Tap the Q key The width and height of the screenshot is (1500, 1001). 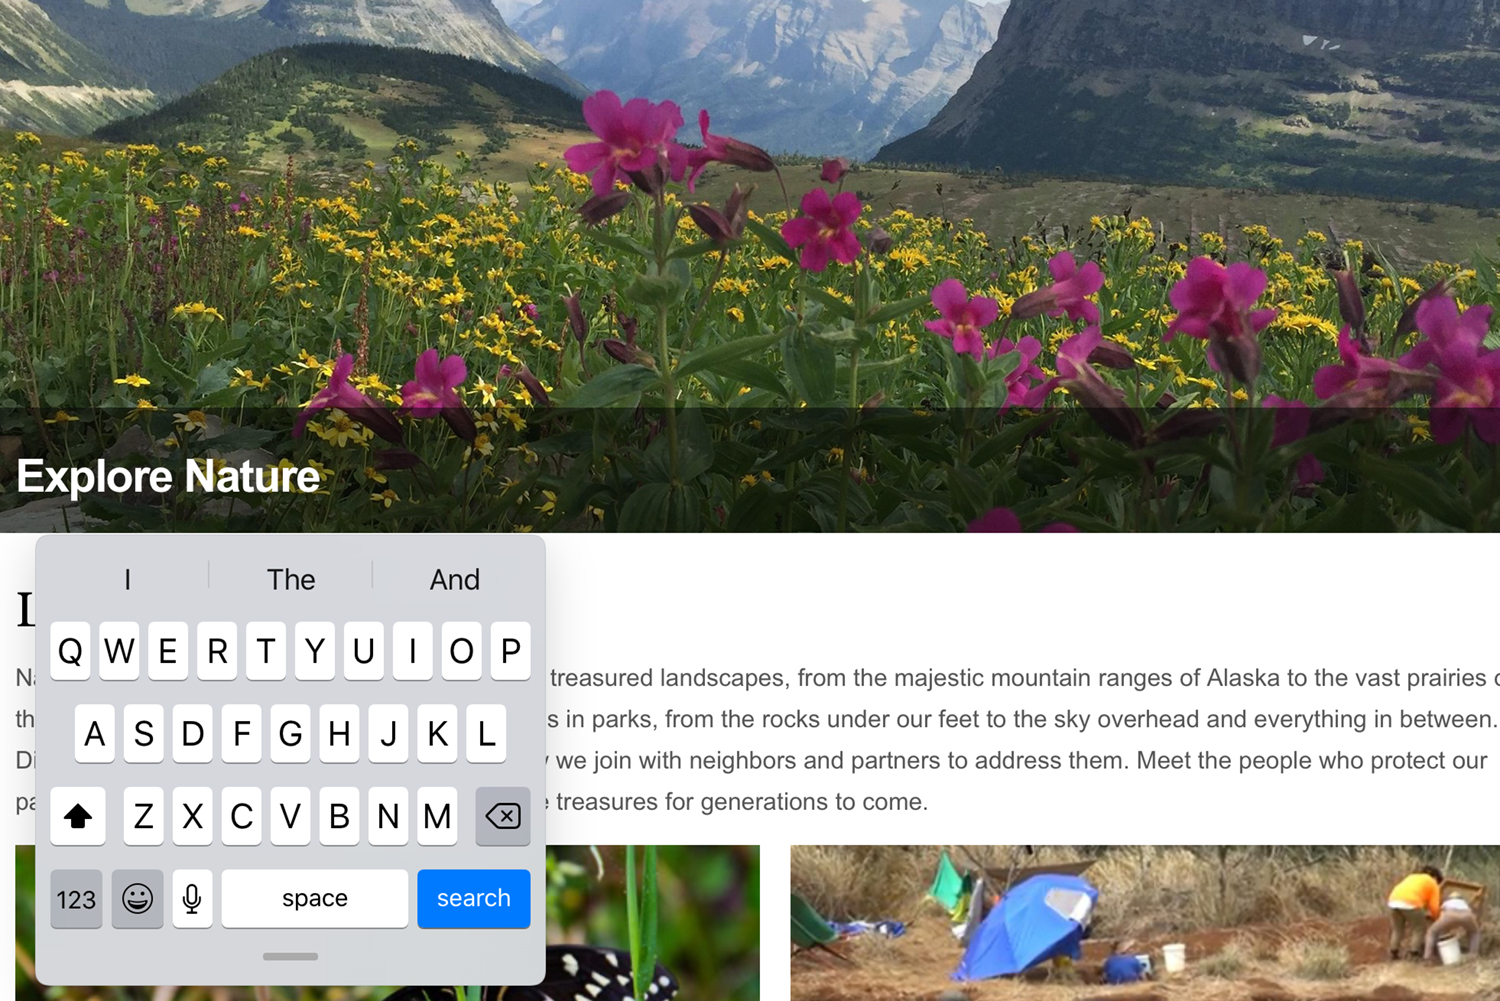[x=70, y=651]
